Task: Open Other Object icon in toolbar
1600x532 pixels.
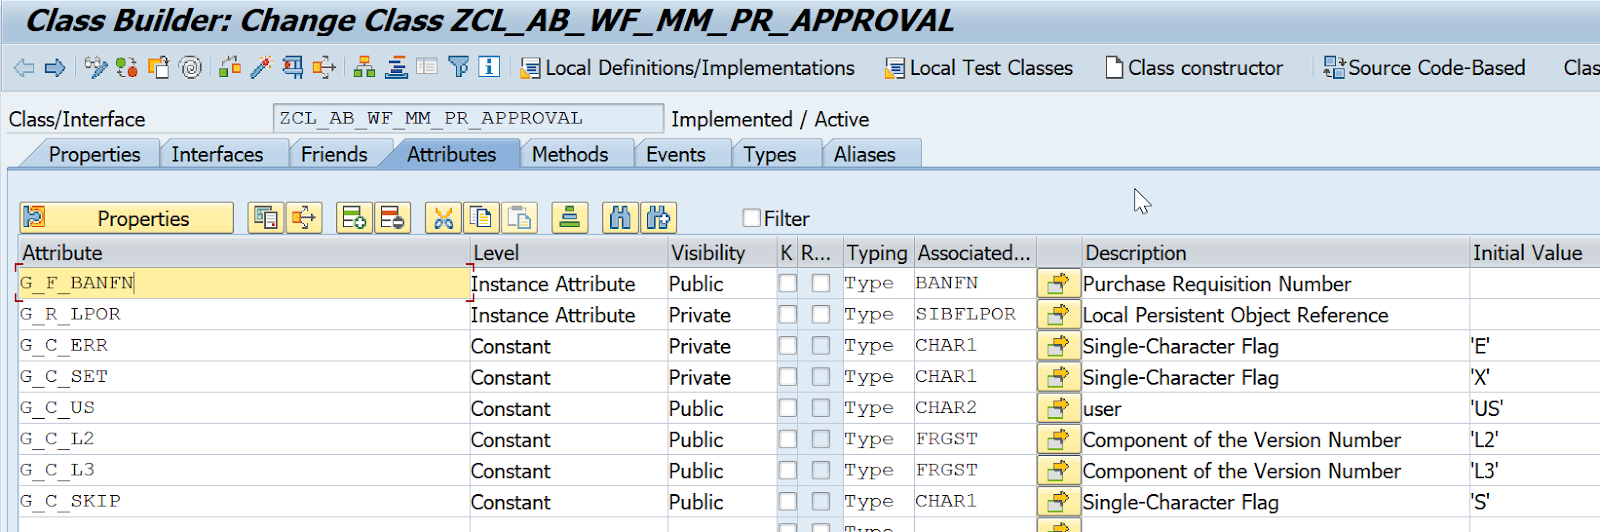Action: click(159, 68)
